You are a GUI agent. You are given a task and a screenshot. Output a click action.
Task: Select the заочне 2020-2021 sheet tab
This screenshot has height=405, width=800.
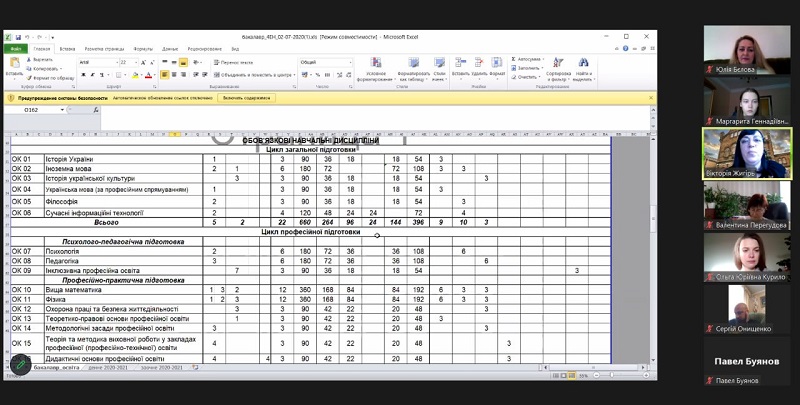[x=163, y=367]
